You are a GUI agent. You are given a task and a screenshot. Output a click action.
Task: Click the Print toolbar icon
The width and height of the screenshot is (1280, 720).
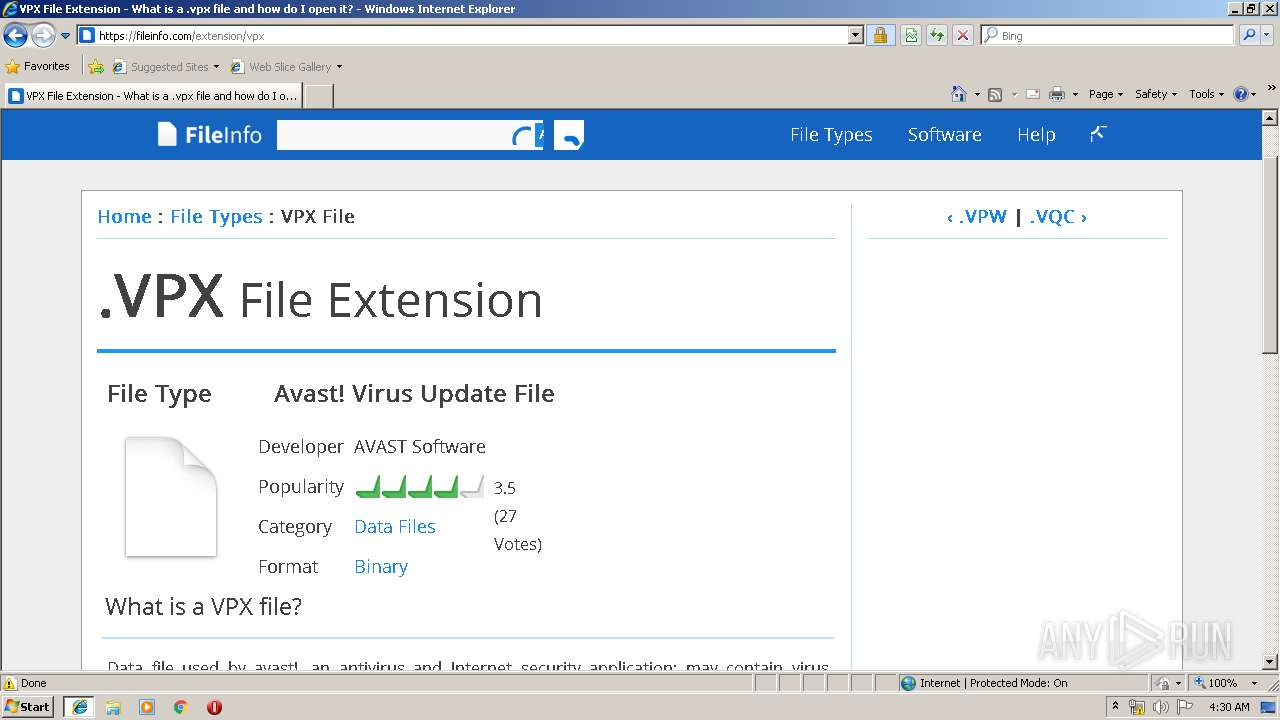[x=1057, y=94]
